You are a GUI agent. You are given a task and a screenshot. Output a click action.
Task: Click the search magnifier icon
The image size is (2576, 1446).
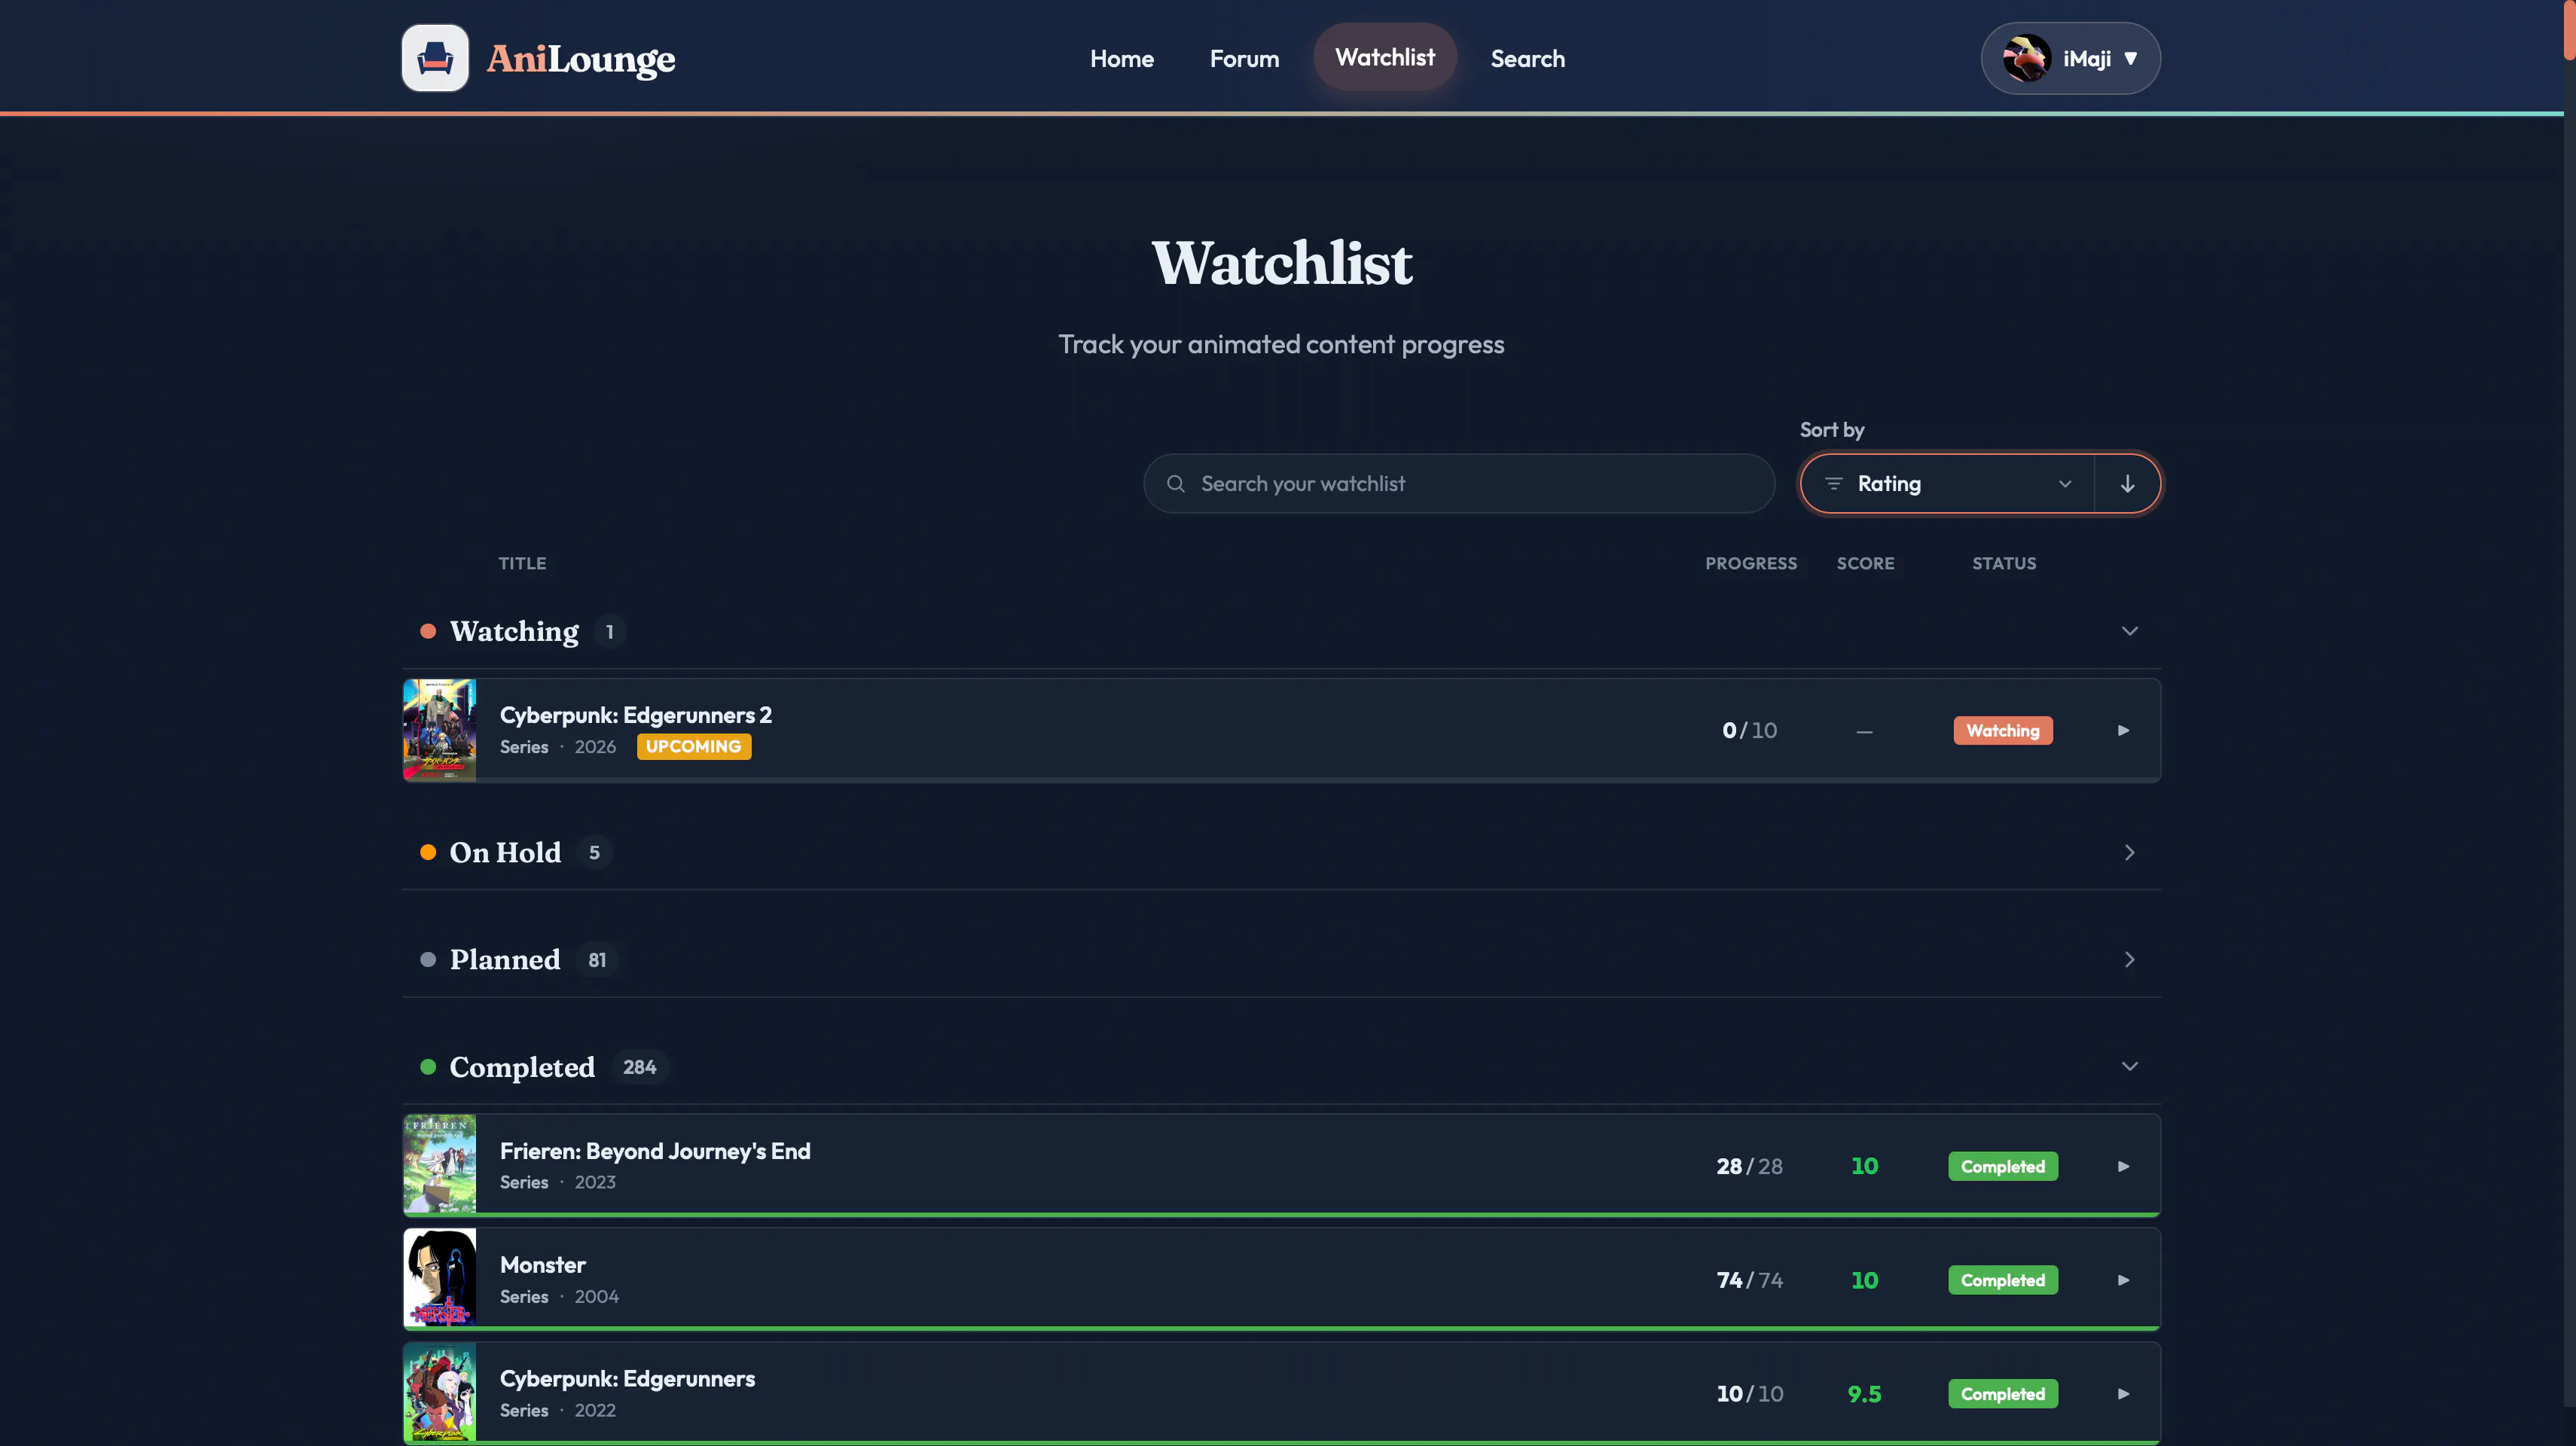(1176, 484)
